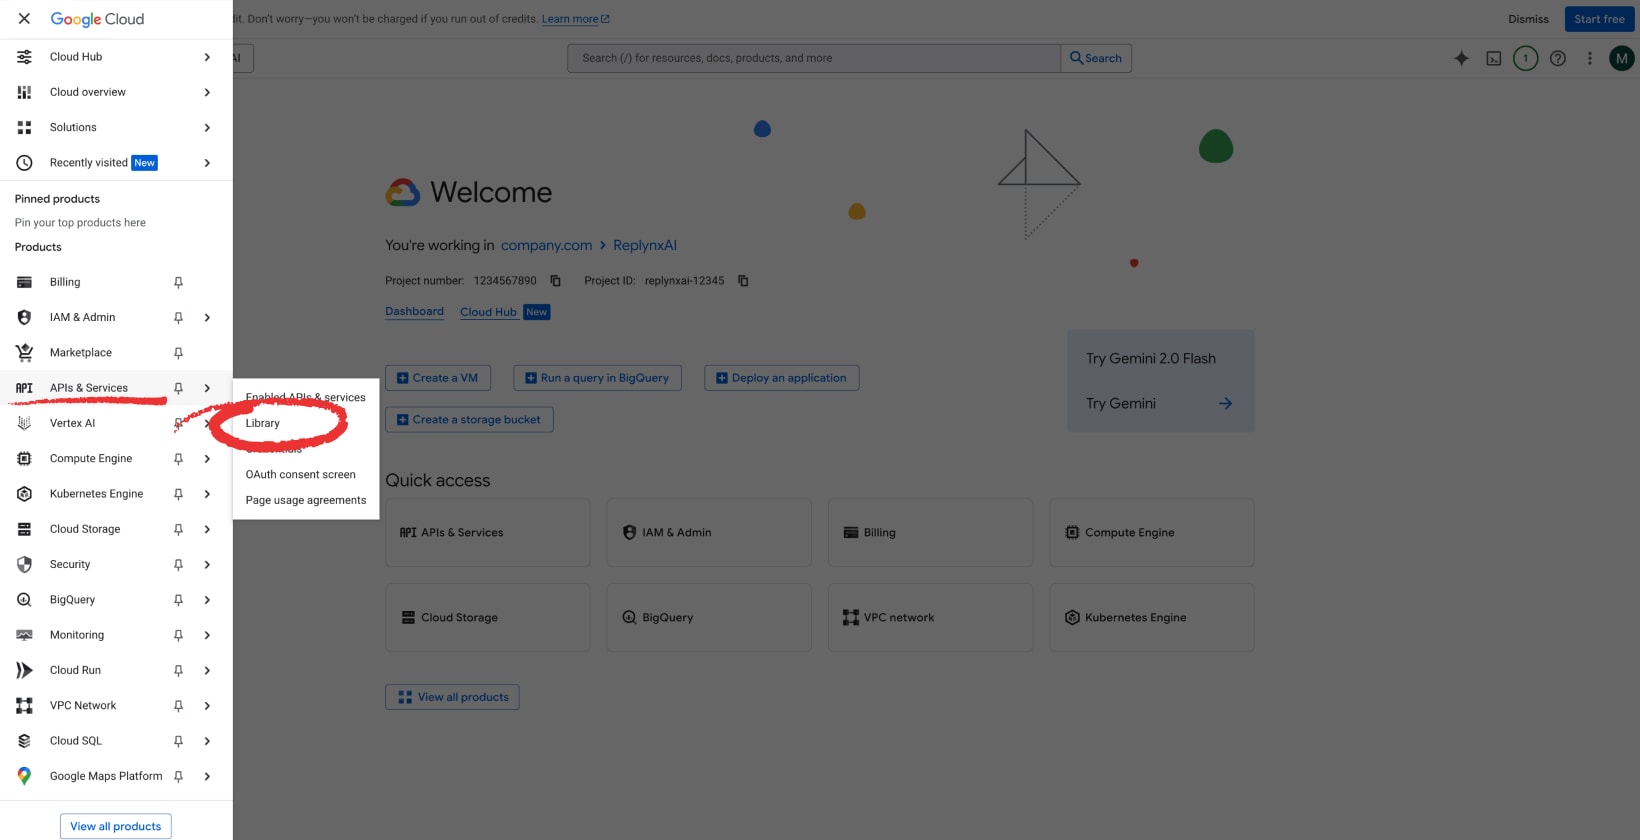The height and width of the screenshot is (840, 1640).
Task: Select Library in APIs & Services submenu
Action: coord(262,424)
